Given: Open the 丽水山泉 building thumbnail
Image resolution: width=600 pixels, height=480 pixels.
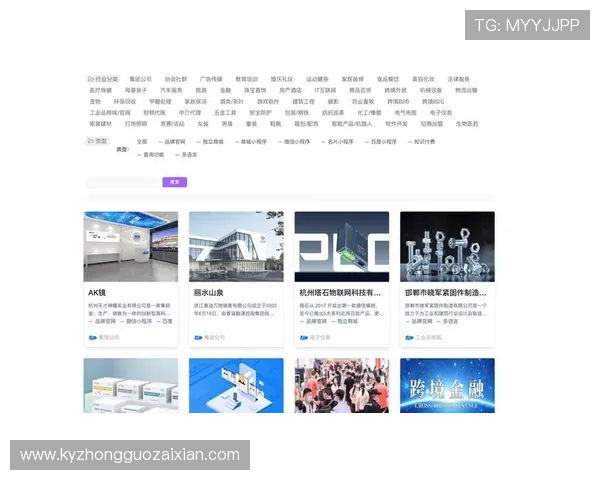Looking at the screenshot, I should [x=236, y=247].
